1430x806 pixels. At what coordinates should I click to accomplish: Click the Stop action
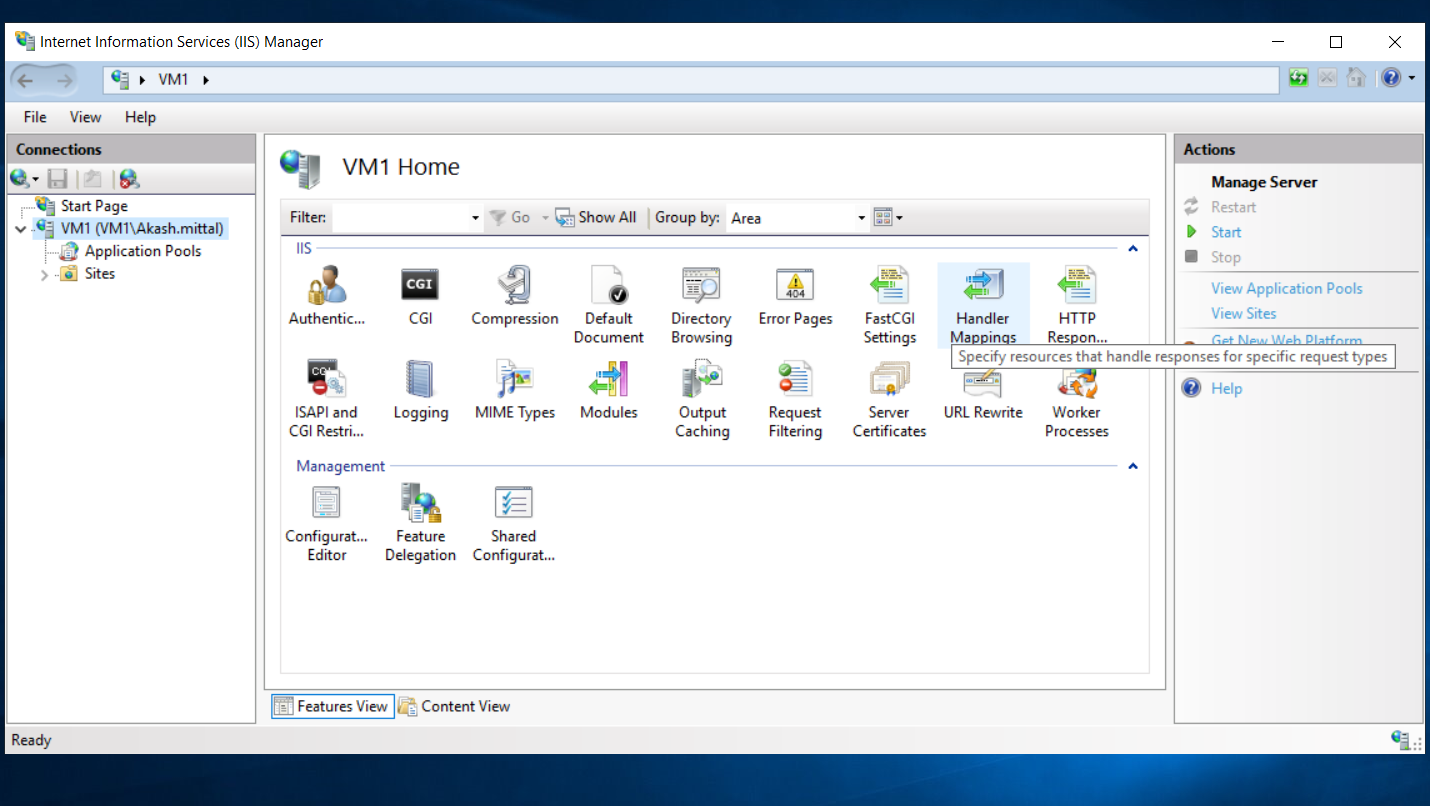pyautogui.click(x=1226, y=257)
